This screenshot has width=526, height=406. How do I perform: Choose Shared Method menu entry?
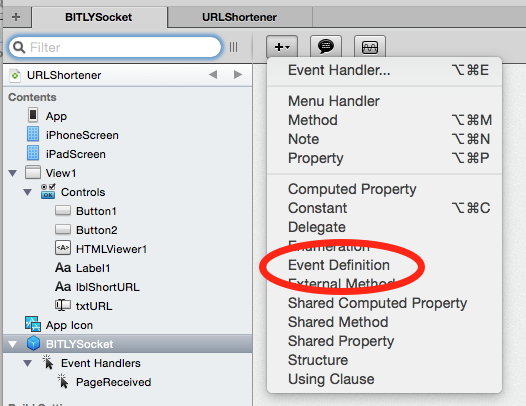338,322
